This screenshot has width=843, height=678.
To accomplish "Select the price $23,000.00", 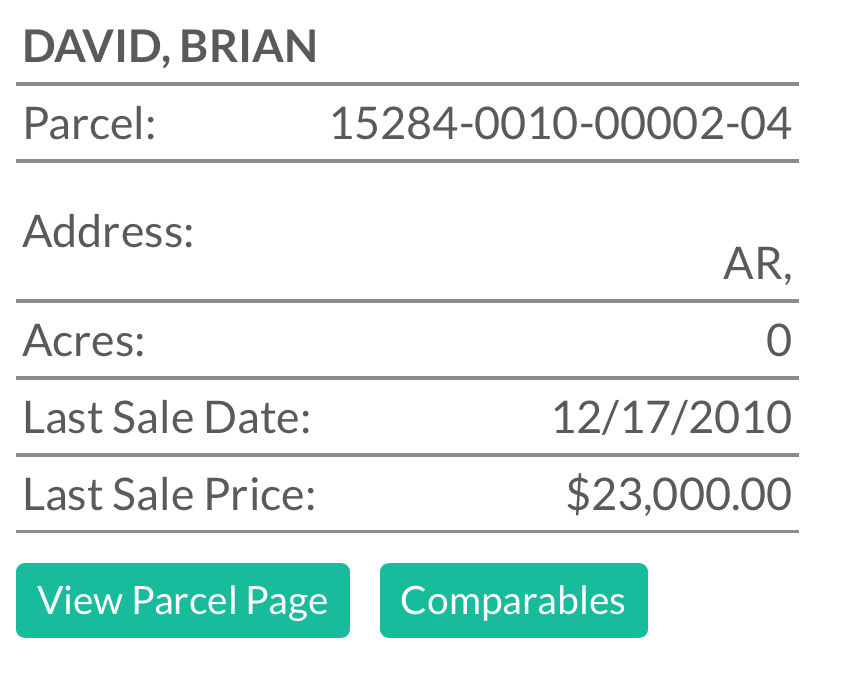I will pos(678,494).
